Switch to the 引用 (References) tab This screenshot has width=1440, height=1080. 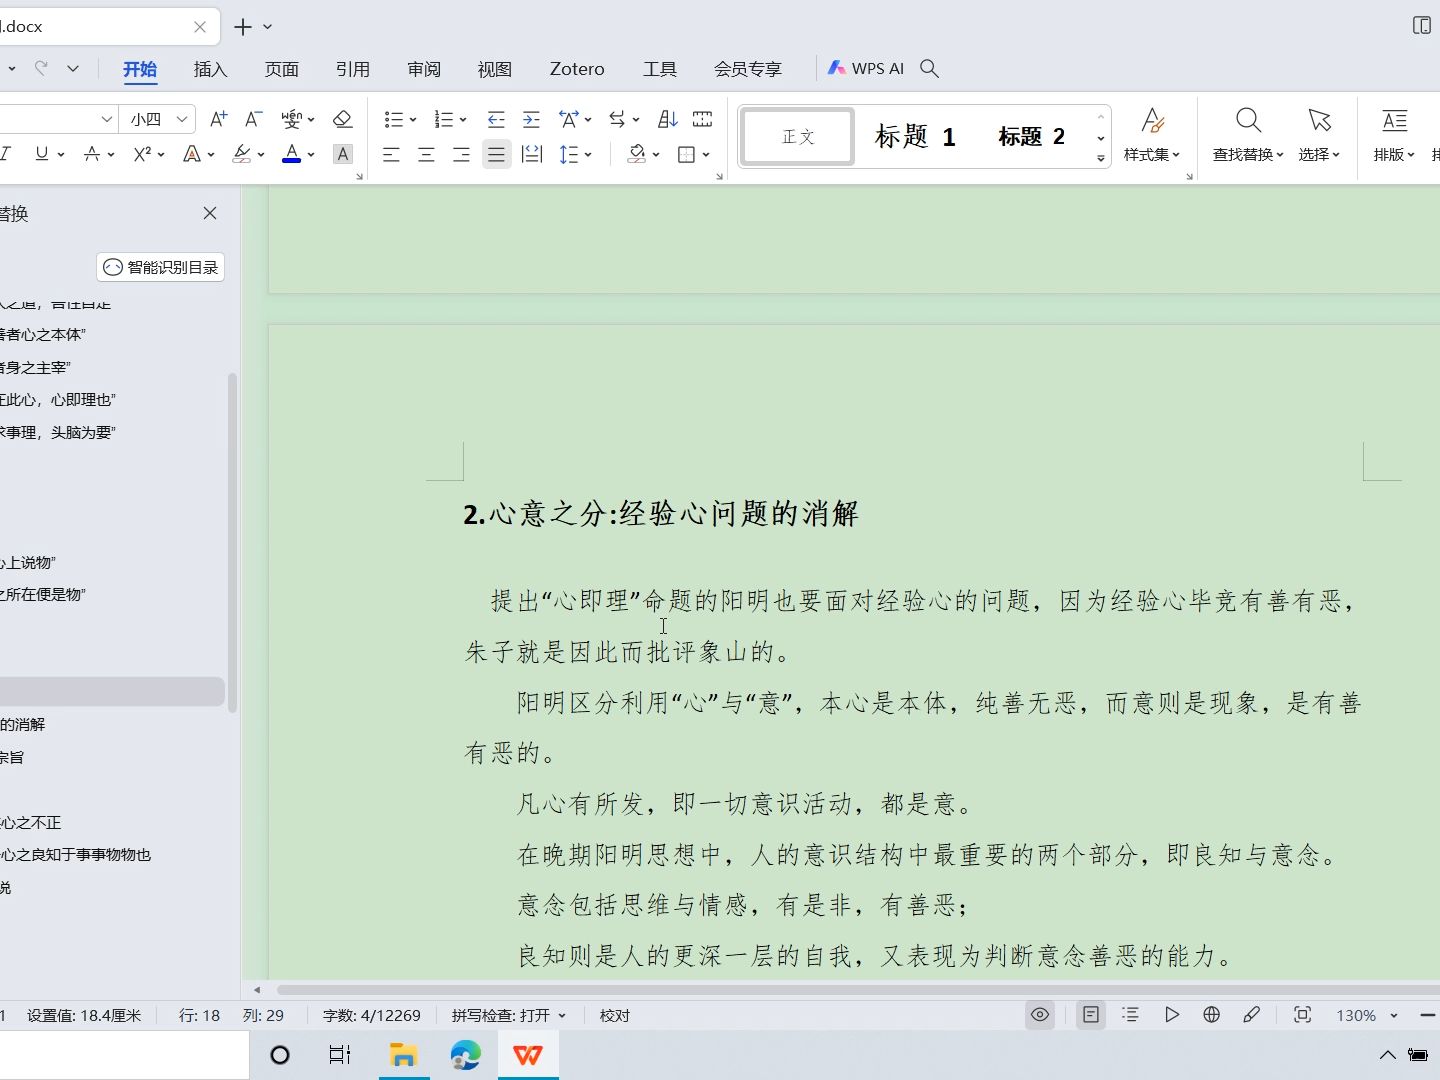(x=353, y=69)
